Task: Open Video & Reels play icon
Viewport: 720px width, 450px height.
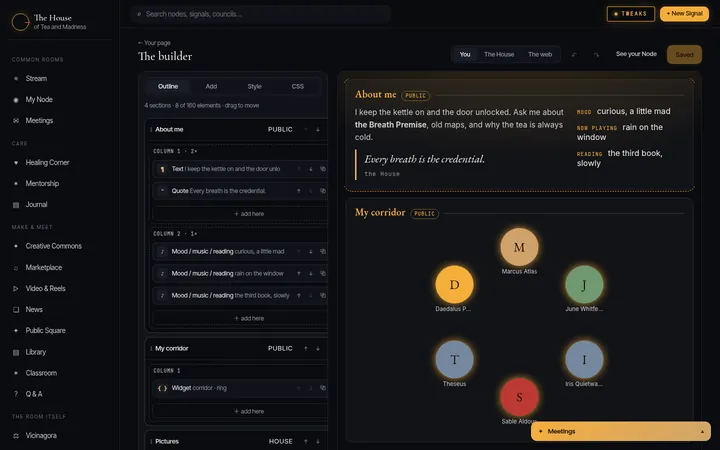Action: point(16,289)
